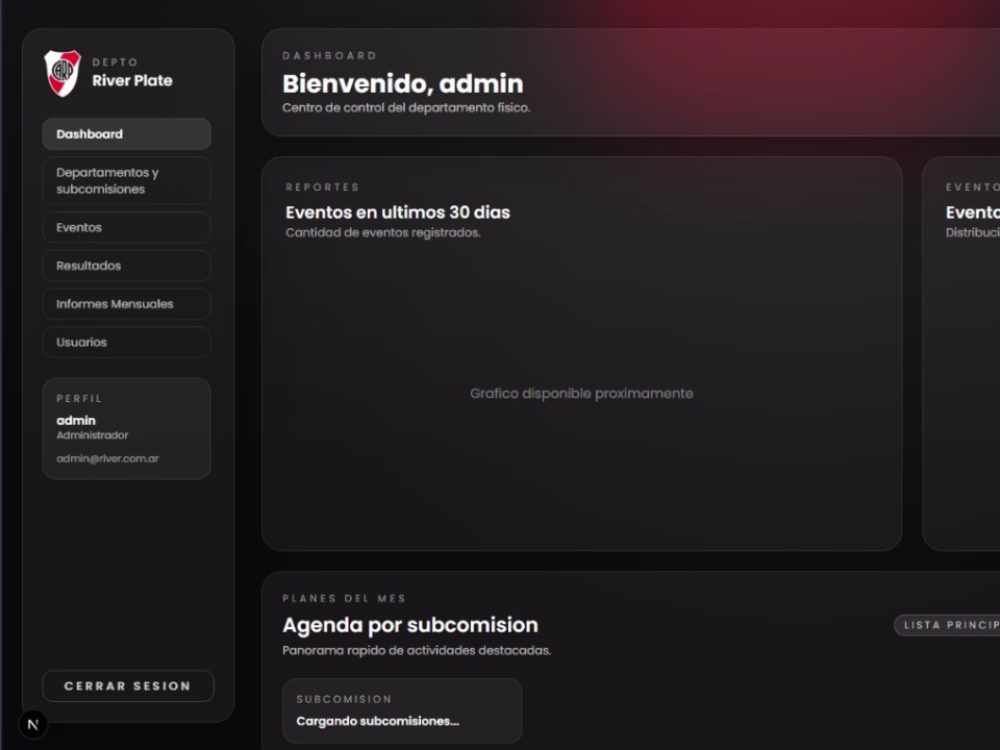Click the PLANES DEL MES label
The height and width of the screenshot is (750, 1000).
coord(344,598)
